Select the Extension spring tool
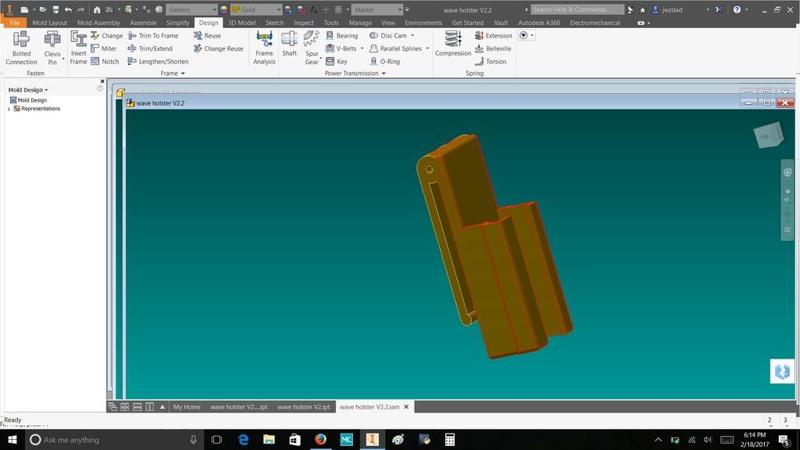 (493, 35)
